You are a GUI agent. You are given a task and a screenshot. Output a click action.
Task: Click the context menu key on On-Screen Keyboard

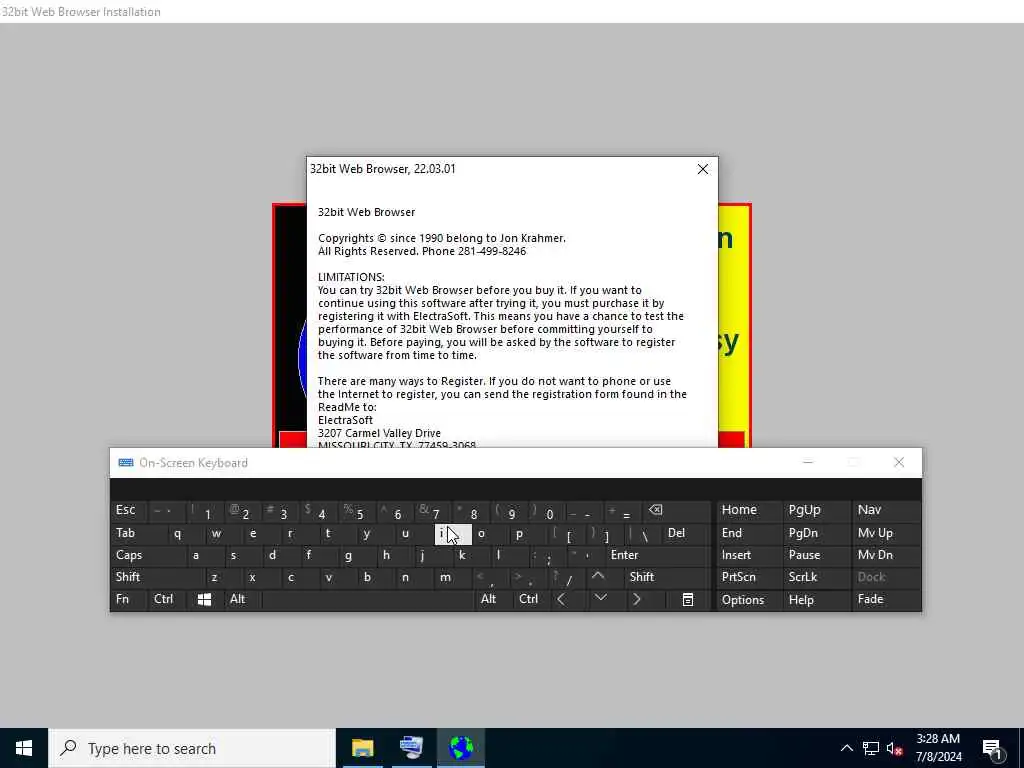click(688, 600)
